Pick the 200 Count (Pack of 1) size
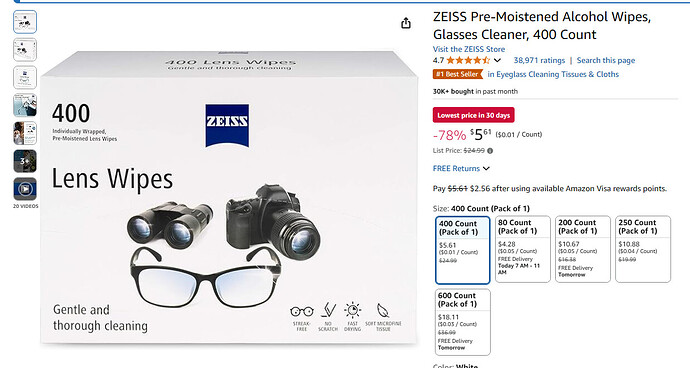Image resolution: width=690 pixels, height=368 pixels. (x=583, y=249)
